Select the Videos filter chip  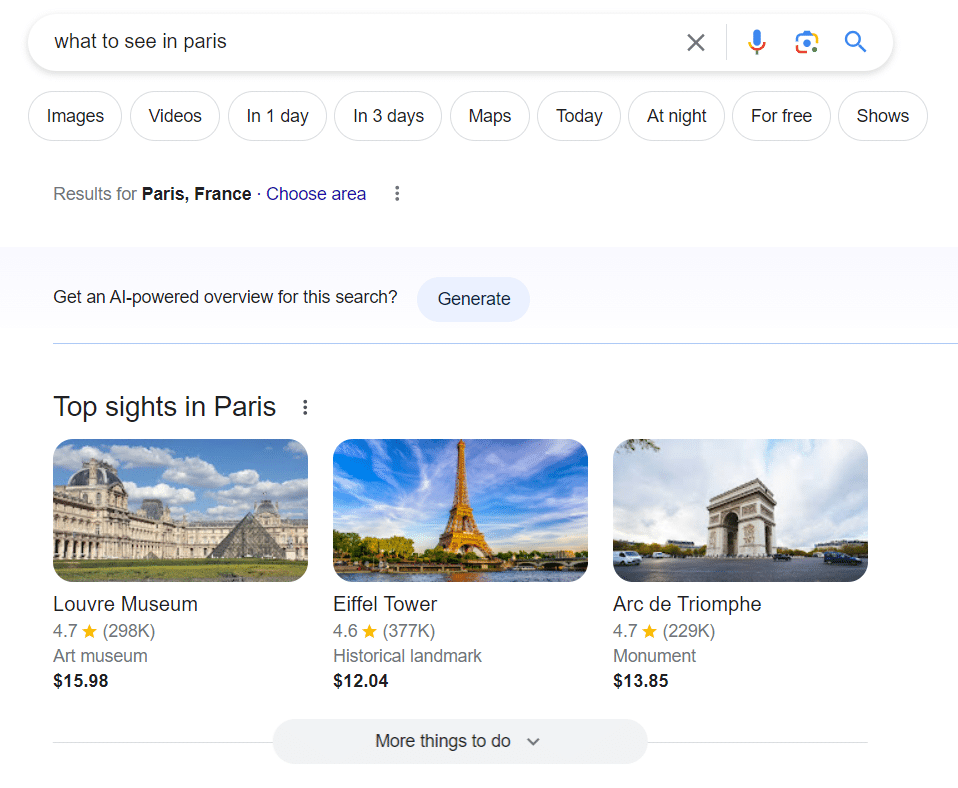175,116
